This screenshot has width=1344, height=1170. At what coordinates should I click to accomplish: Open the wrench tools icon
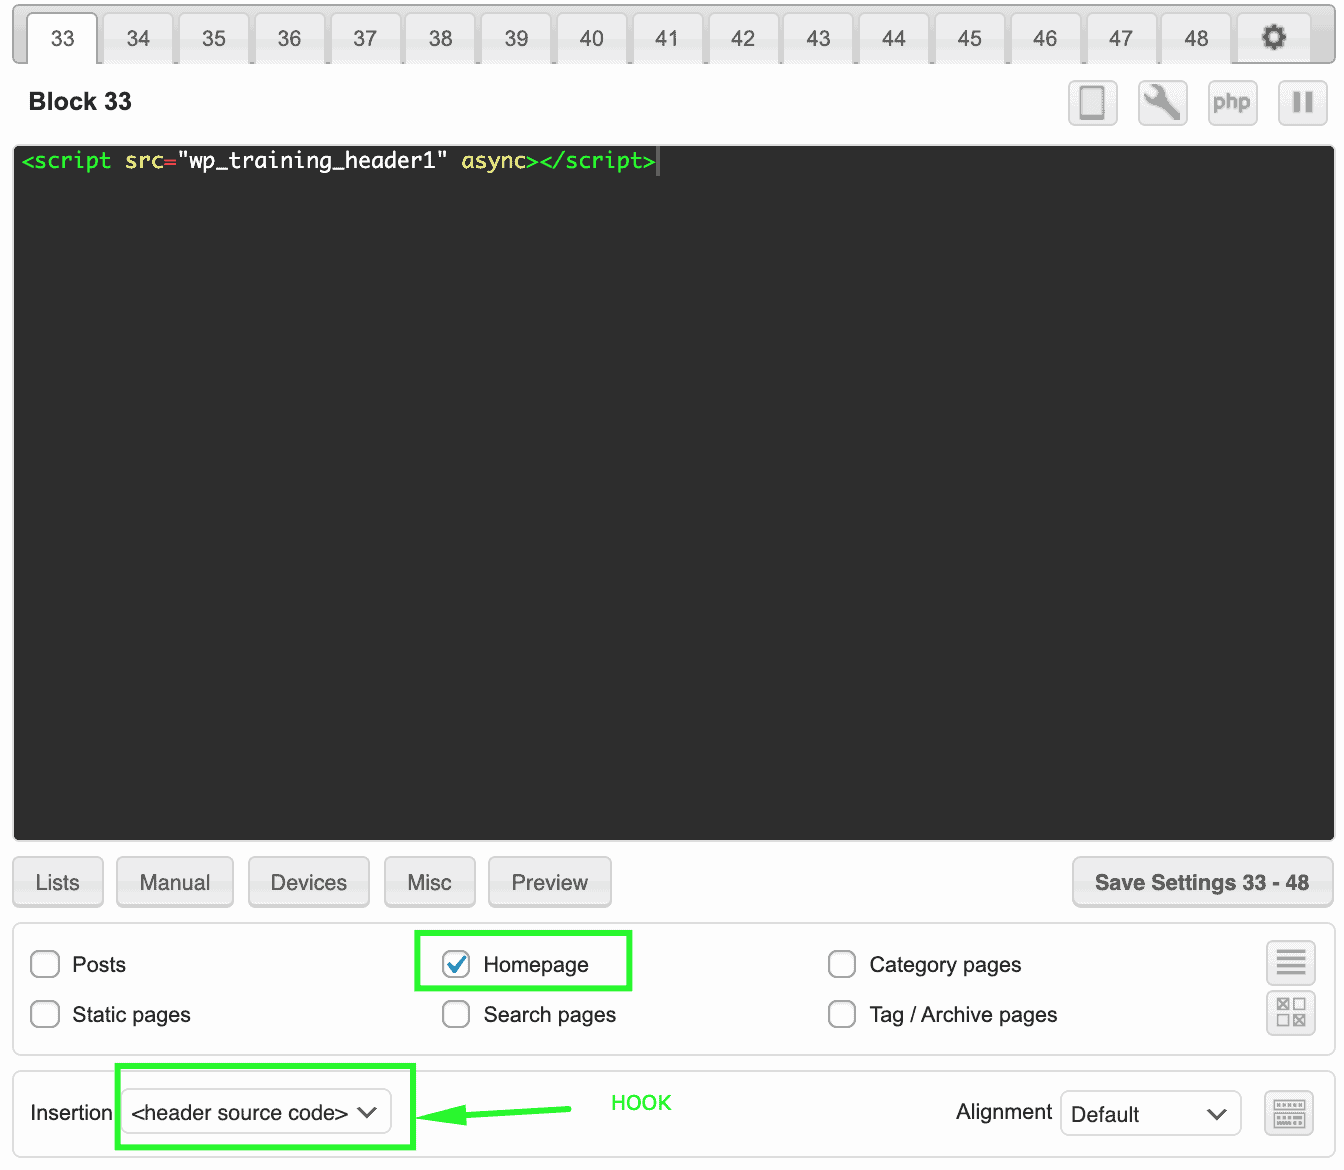1162,102
